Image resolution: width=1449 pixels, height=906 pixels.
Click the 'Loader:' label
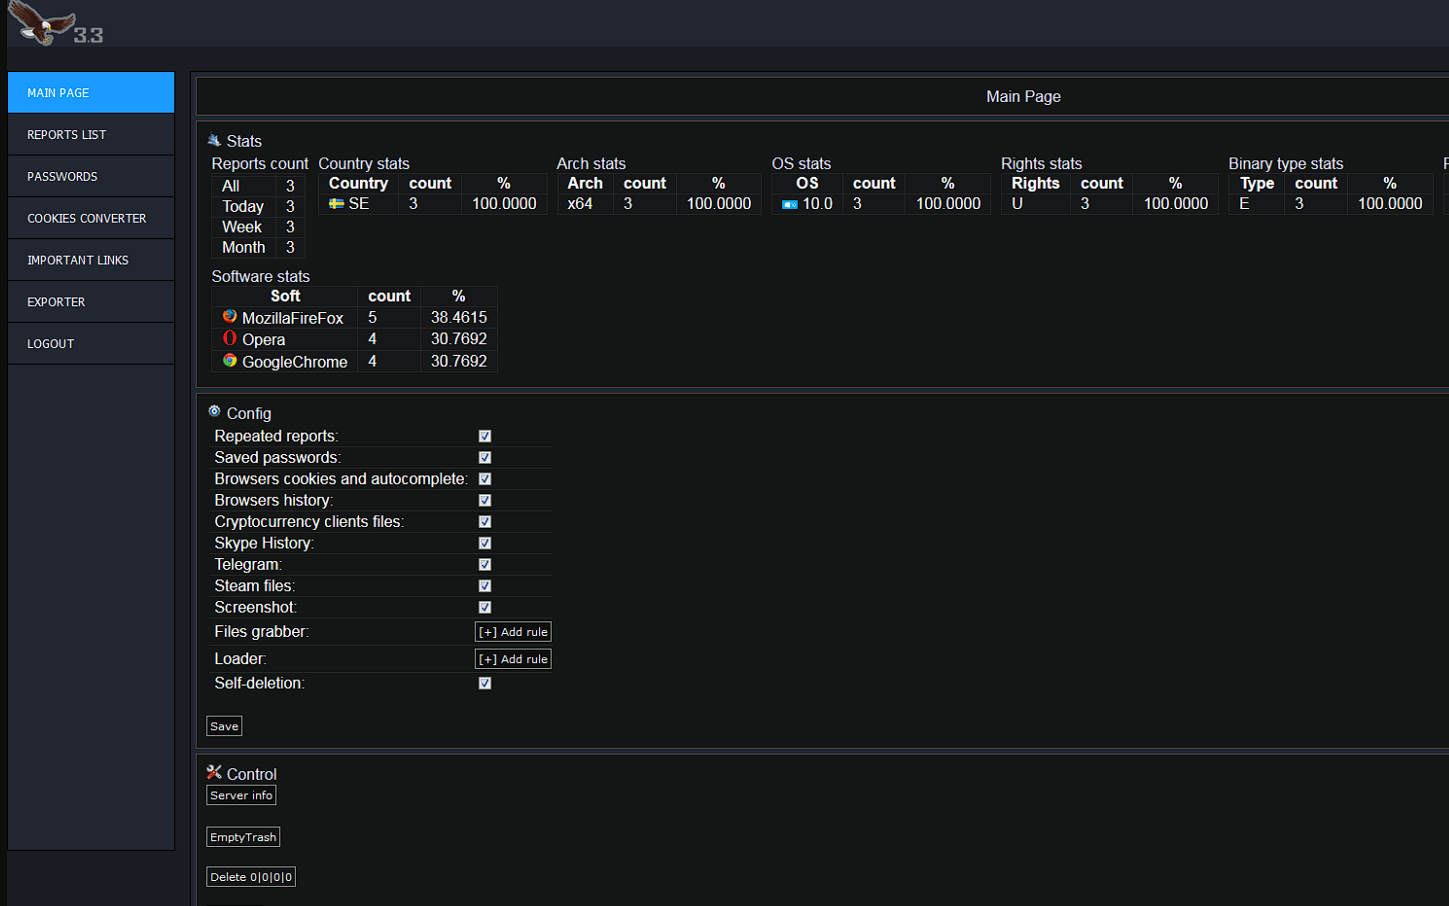click(240, 659)
